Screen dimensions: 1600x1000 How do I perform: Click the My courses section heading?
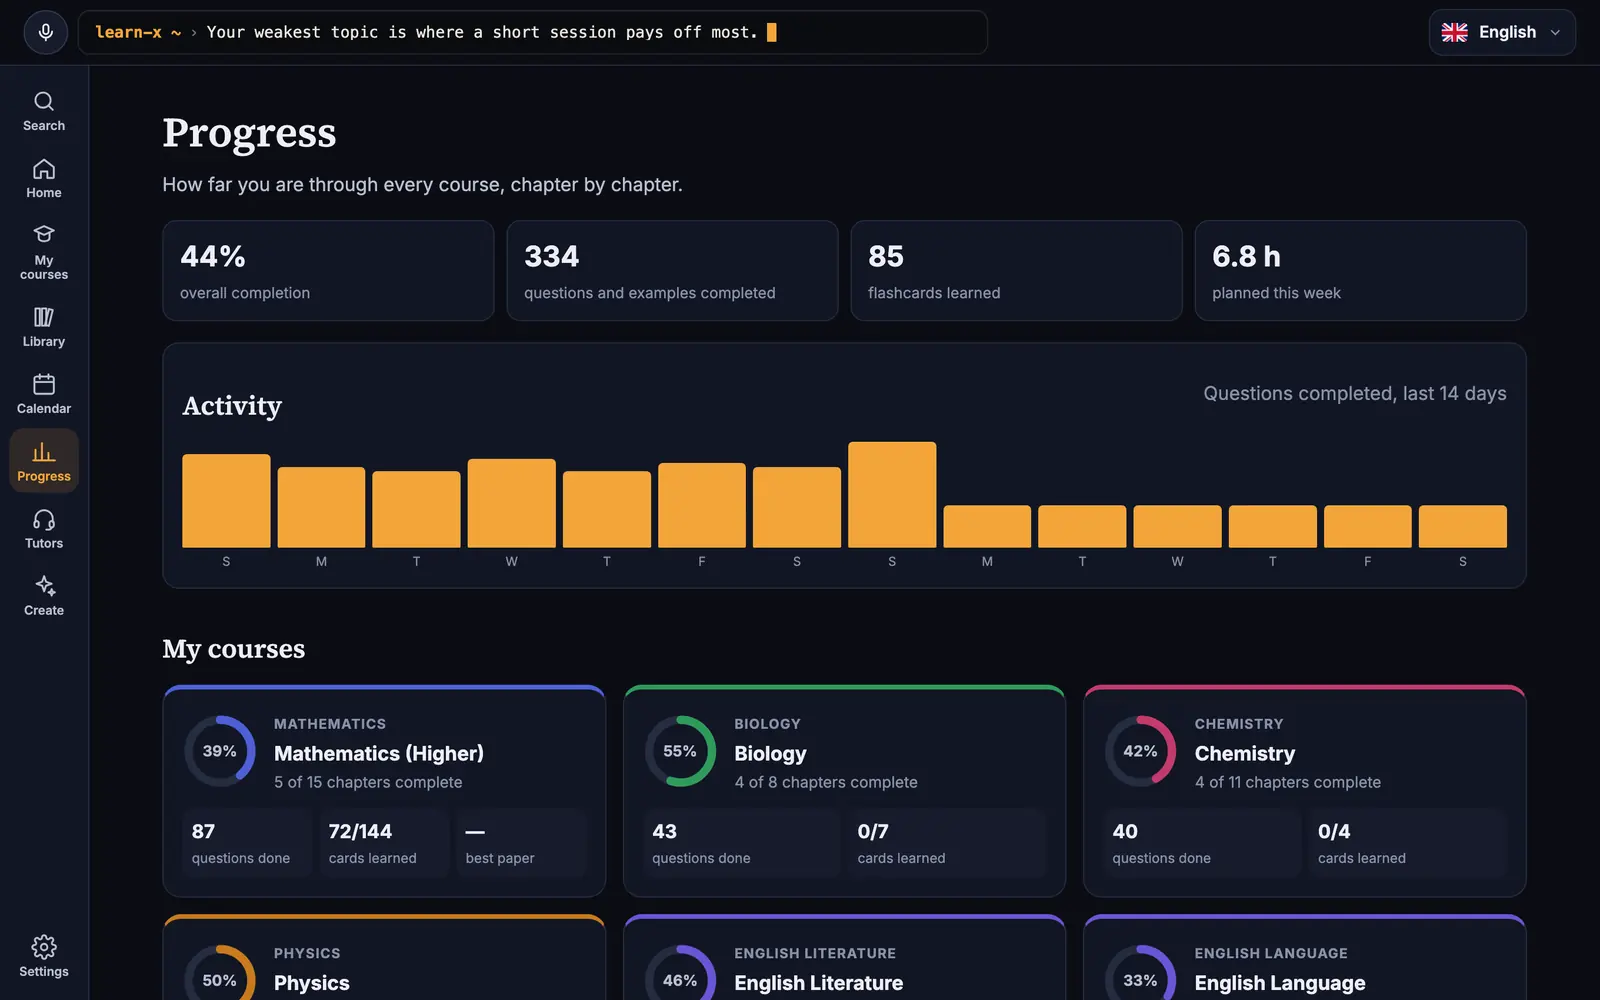pyautogui.click(x=234, y=649)
